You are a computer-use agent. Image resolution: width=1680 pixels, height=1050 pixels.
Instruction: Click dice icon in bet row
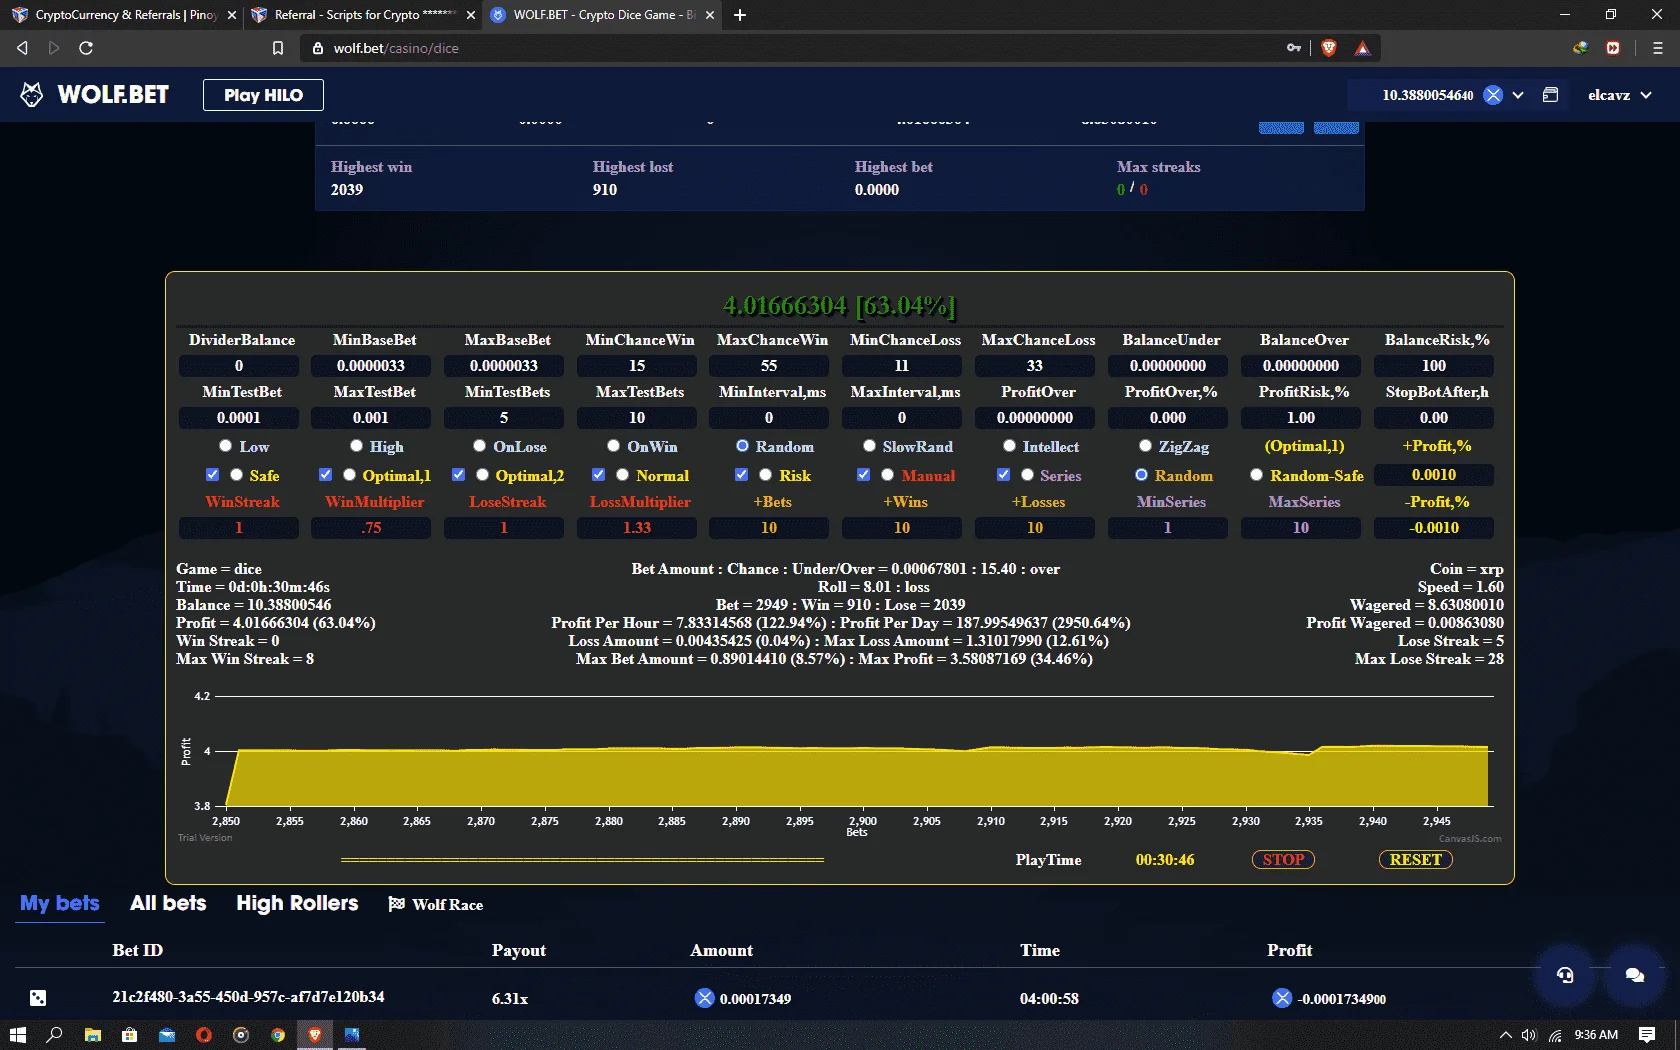tap(37, 998)
